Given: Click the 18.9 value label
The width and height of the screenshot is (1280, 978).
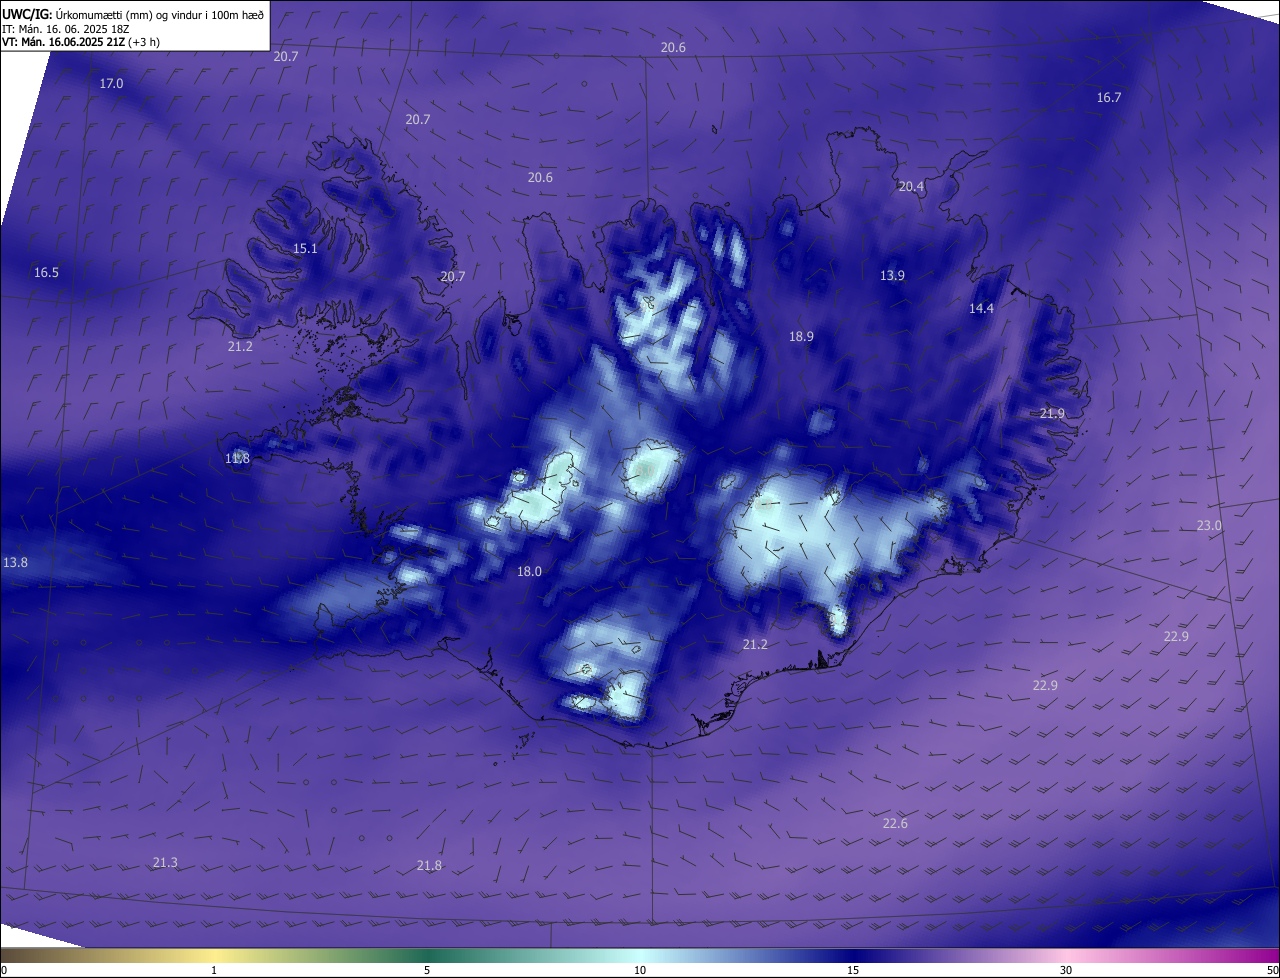Looking at the screenshot, I should (801, 337).
